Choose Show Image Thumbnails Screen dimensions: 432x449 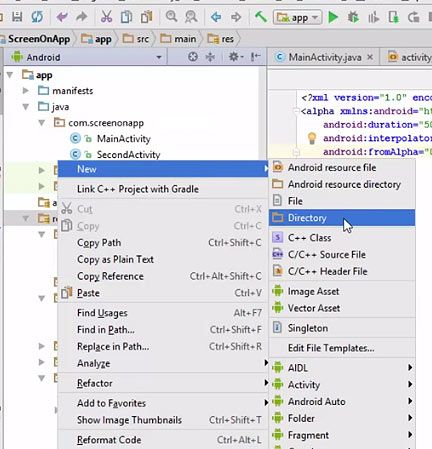pos(163,420)
